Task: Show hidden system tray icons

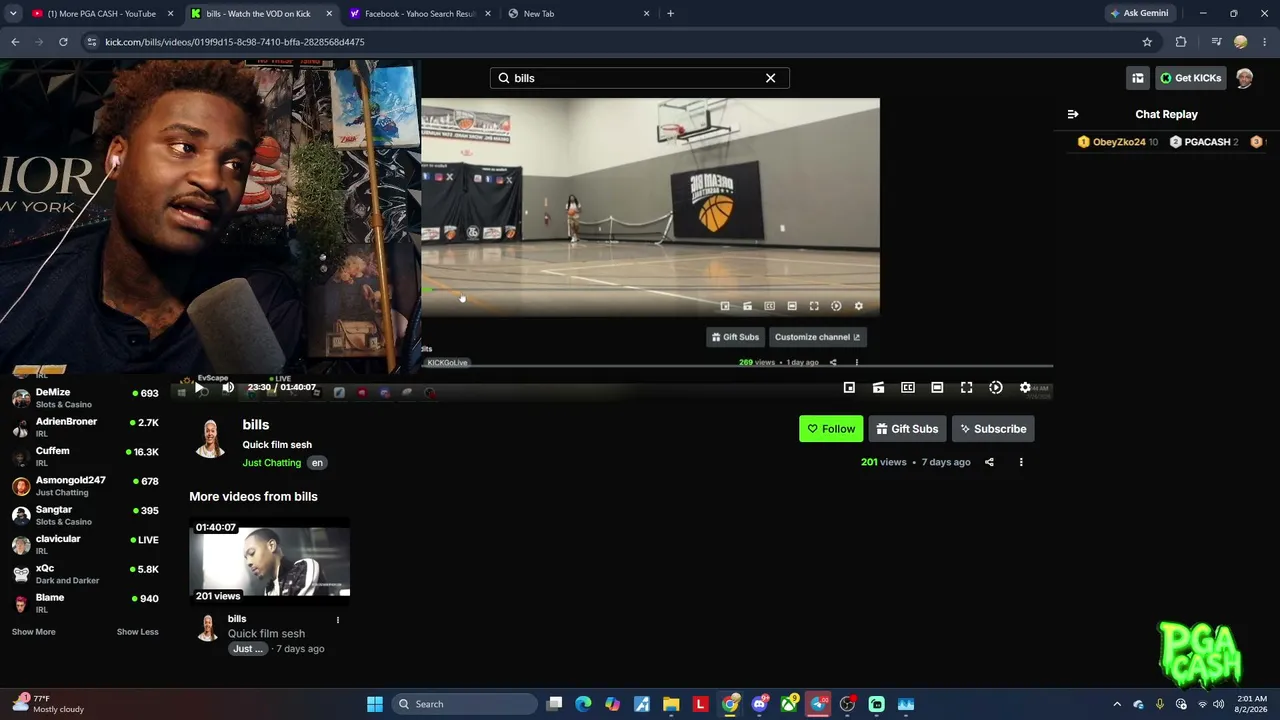Action: pos(1117,704)
